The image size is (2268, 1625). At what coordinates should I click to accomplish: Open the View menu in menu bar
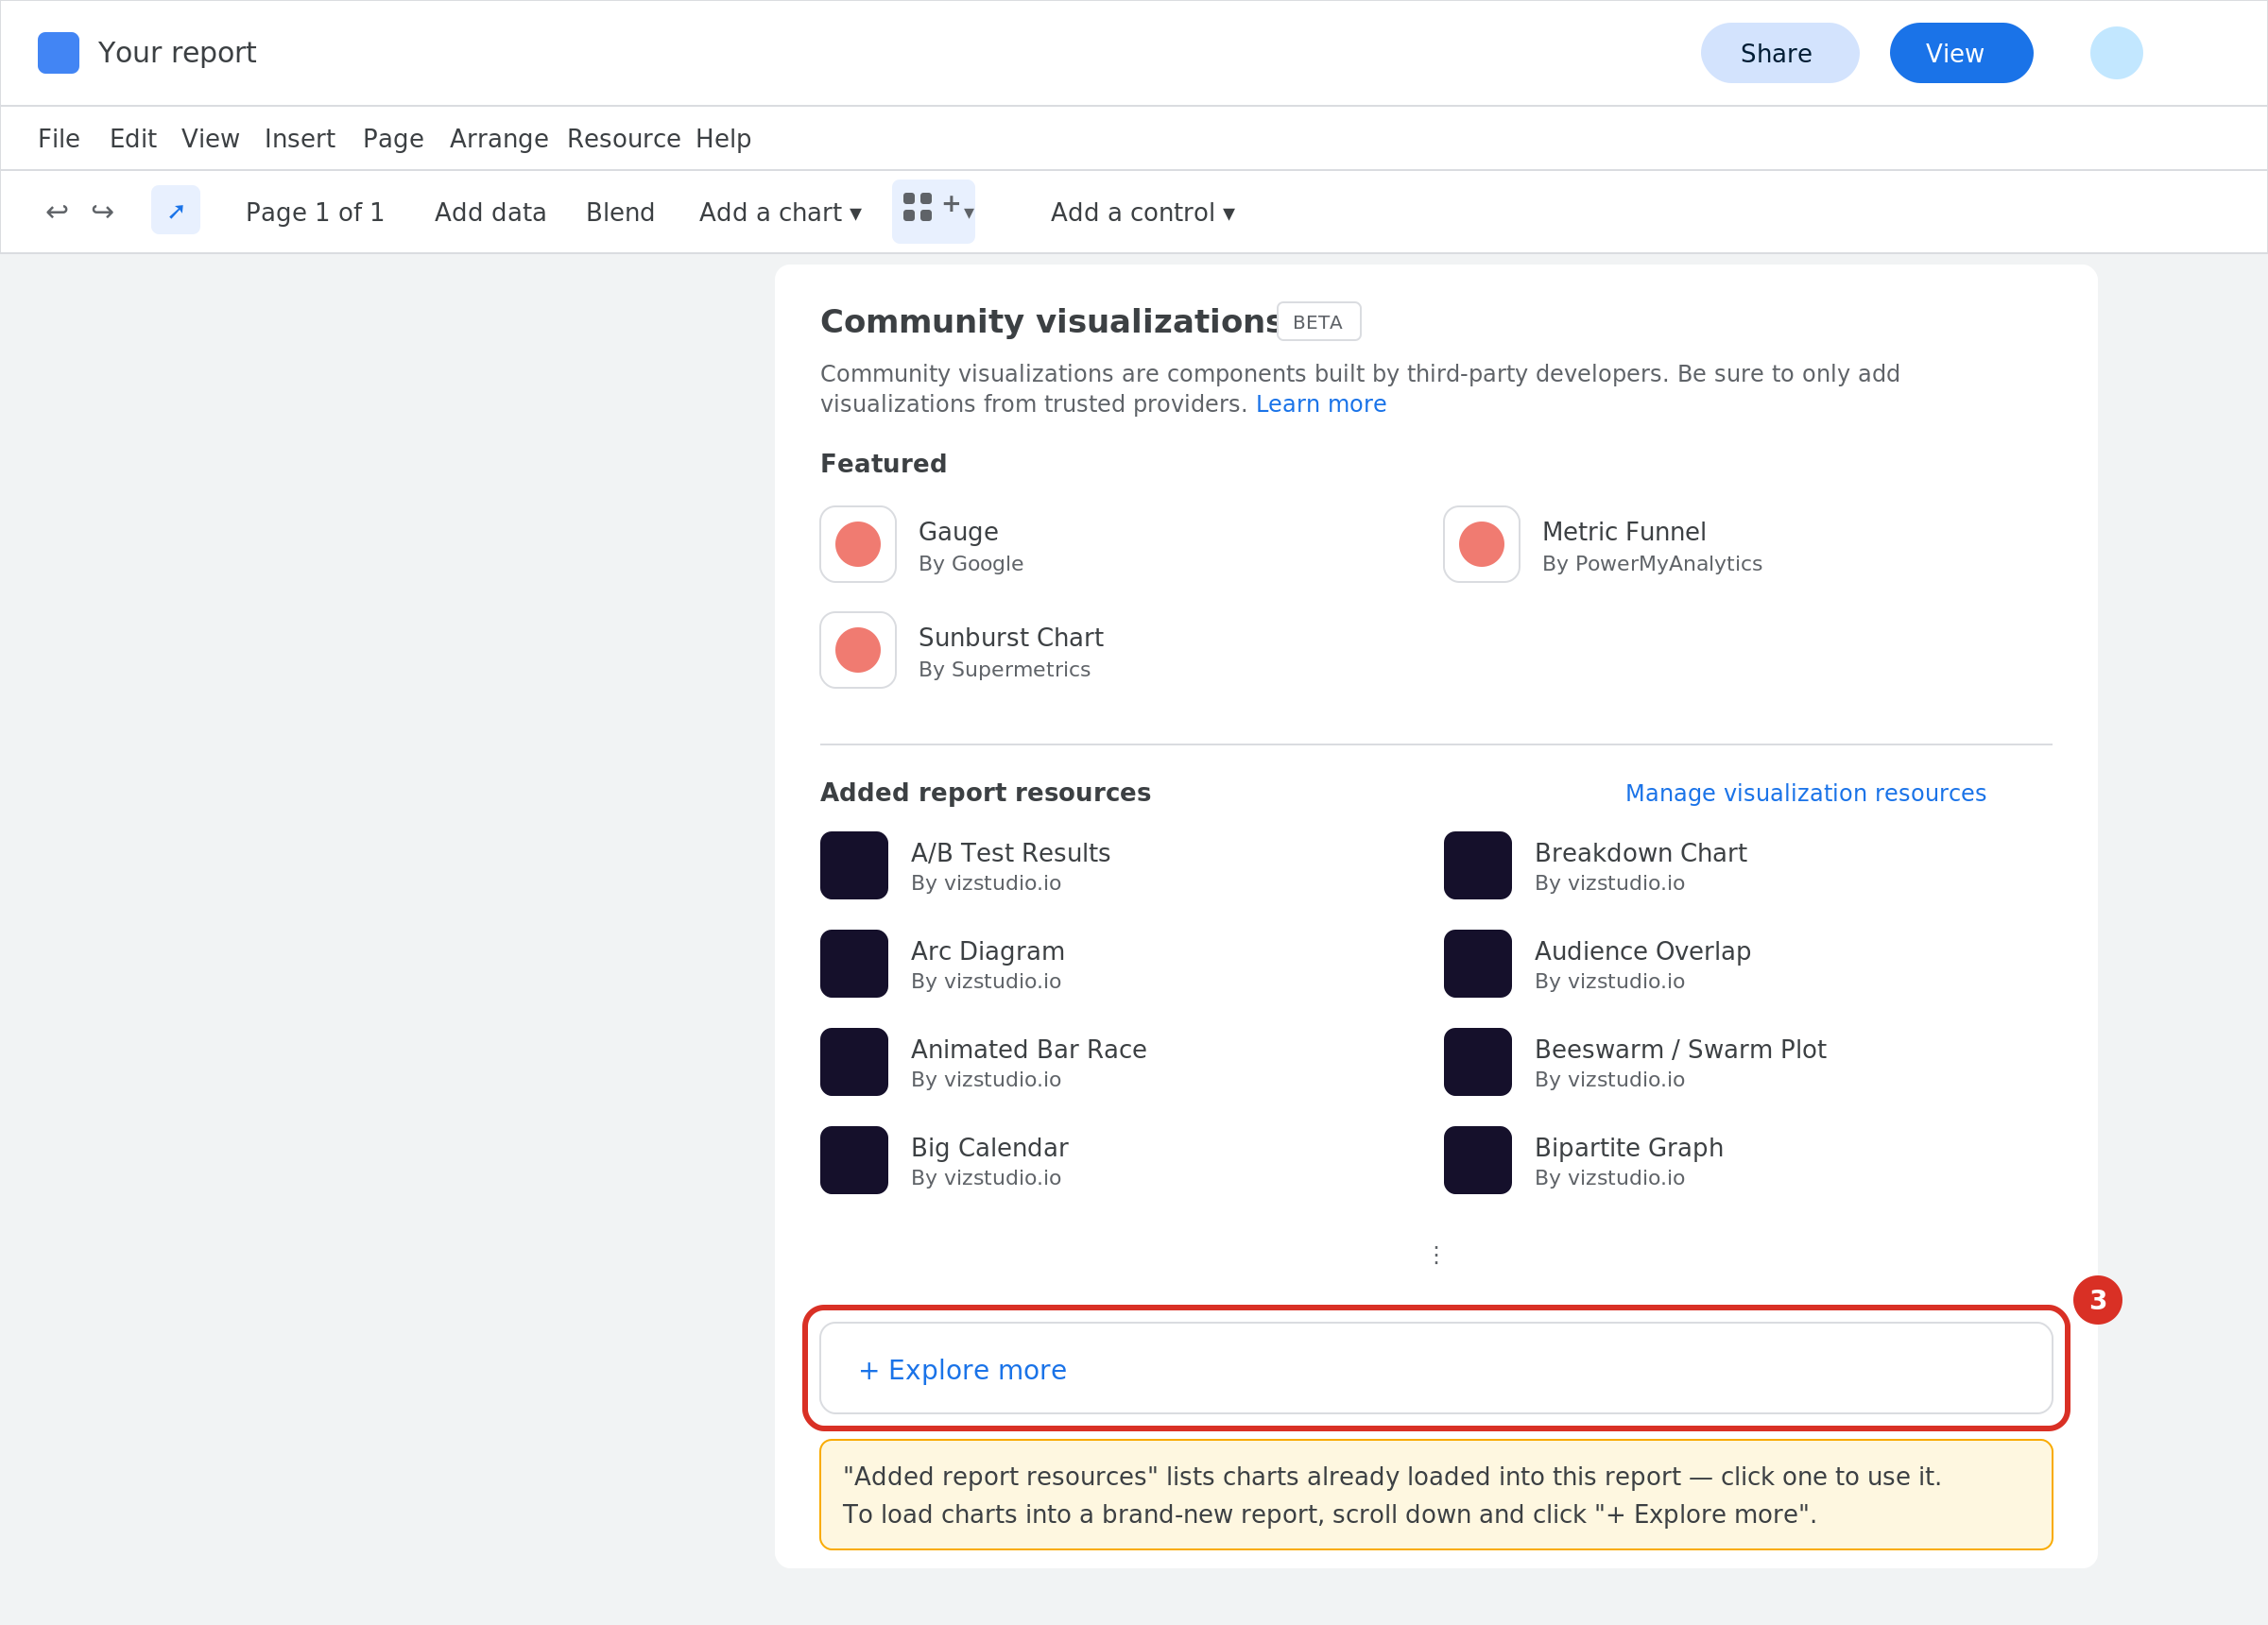(x=210, y=138)
